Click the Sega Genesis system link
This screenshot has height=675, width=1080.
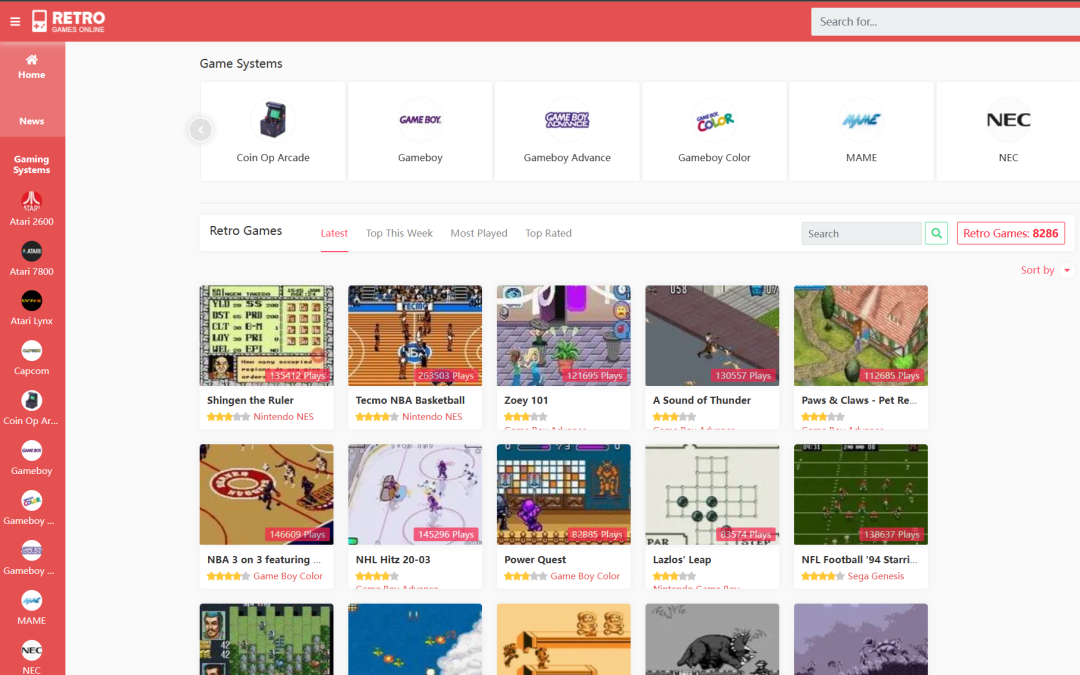(x=875, y=576)
